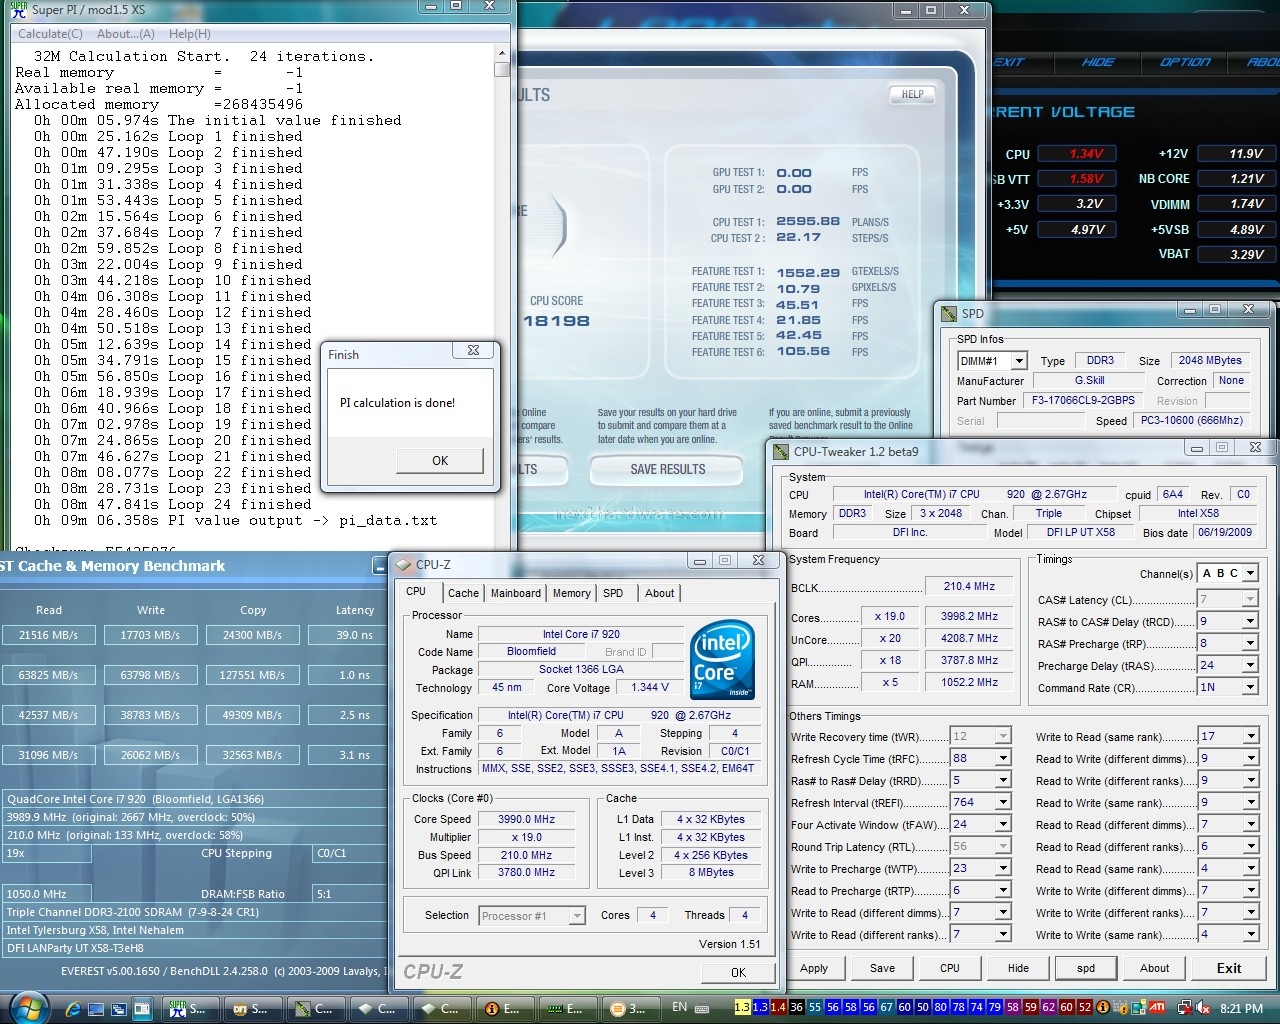
Task: Click the Super PI scrollbar up arrow
Action: pyautogui.click(x=502, y=53)
